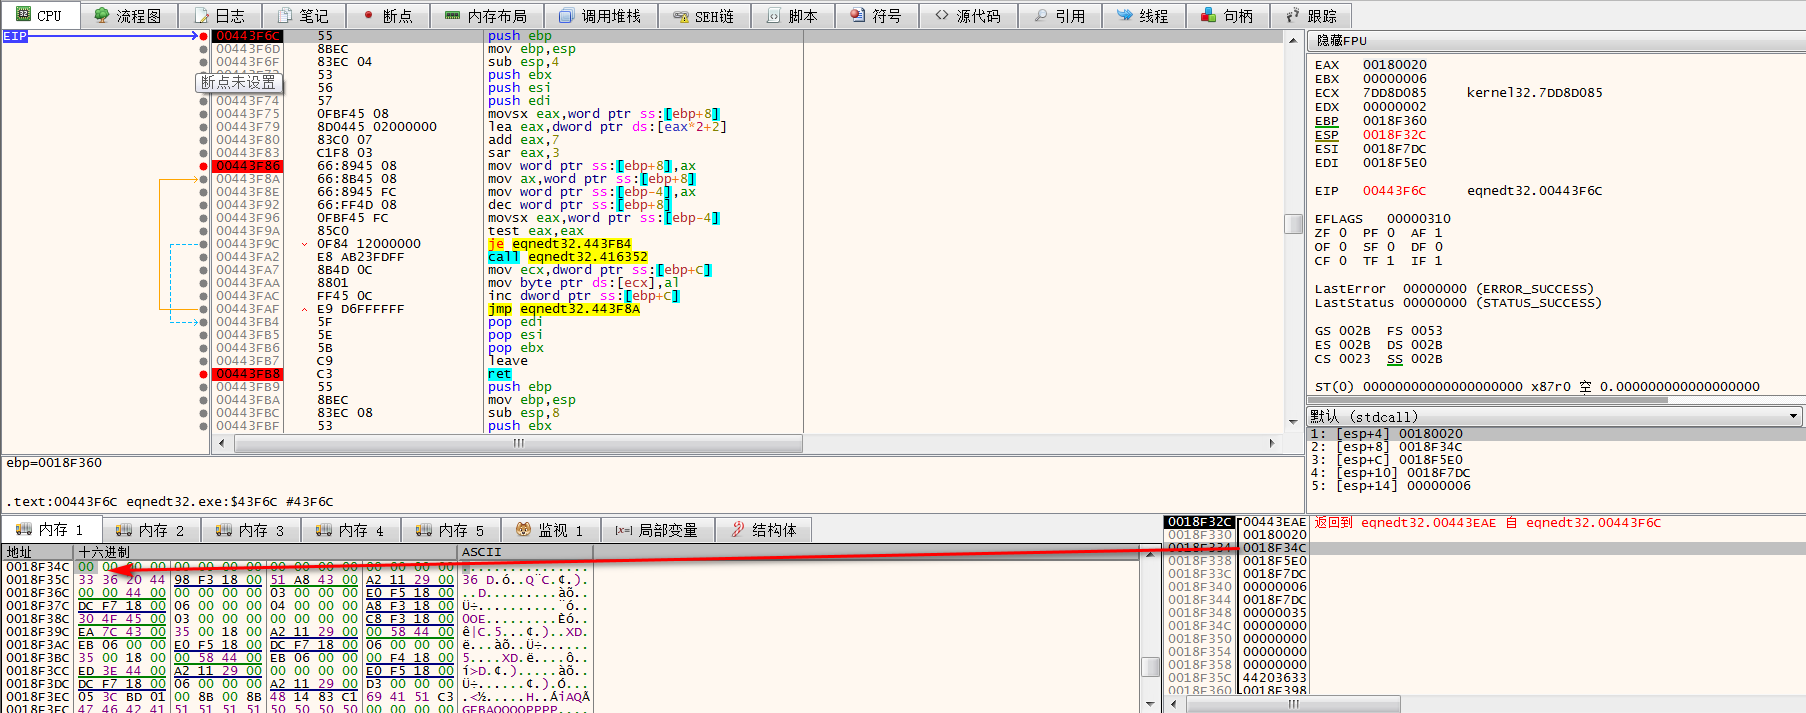Click the 地址 column header in dump
The height and width of the screenshot is (713, 1806).
point(38,552)
